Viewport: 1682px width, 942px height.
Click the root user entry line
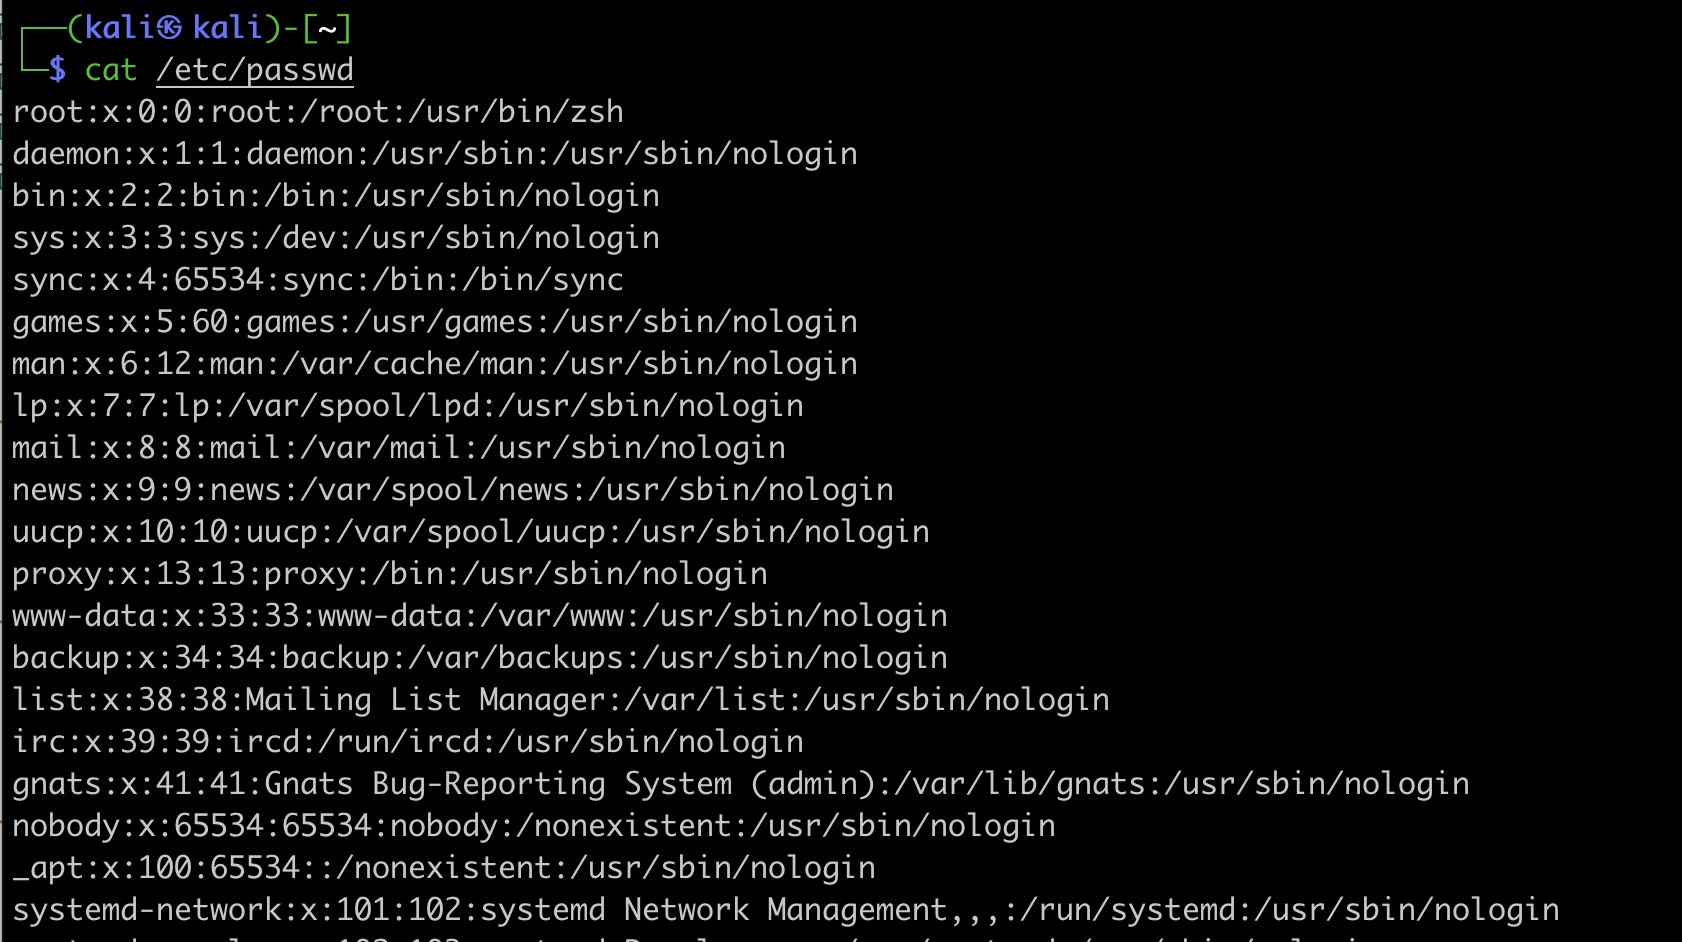point(318,112)
